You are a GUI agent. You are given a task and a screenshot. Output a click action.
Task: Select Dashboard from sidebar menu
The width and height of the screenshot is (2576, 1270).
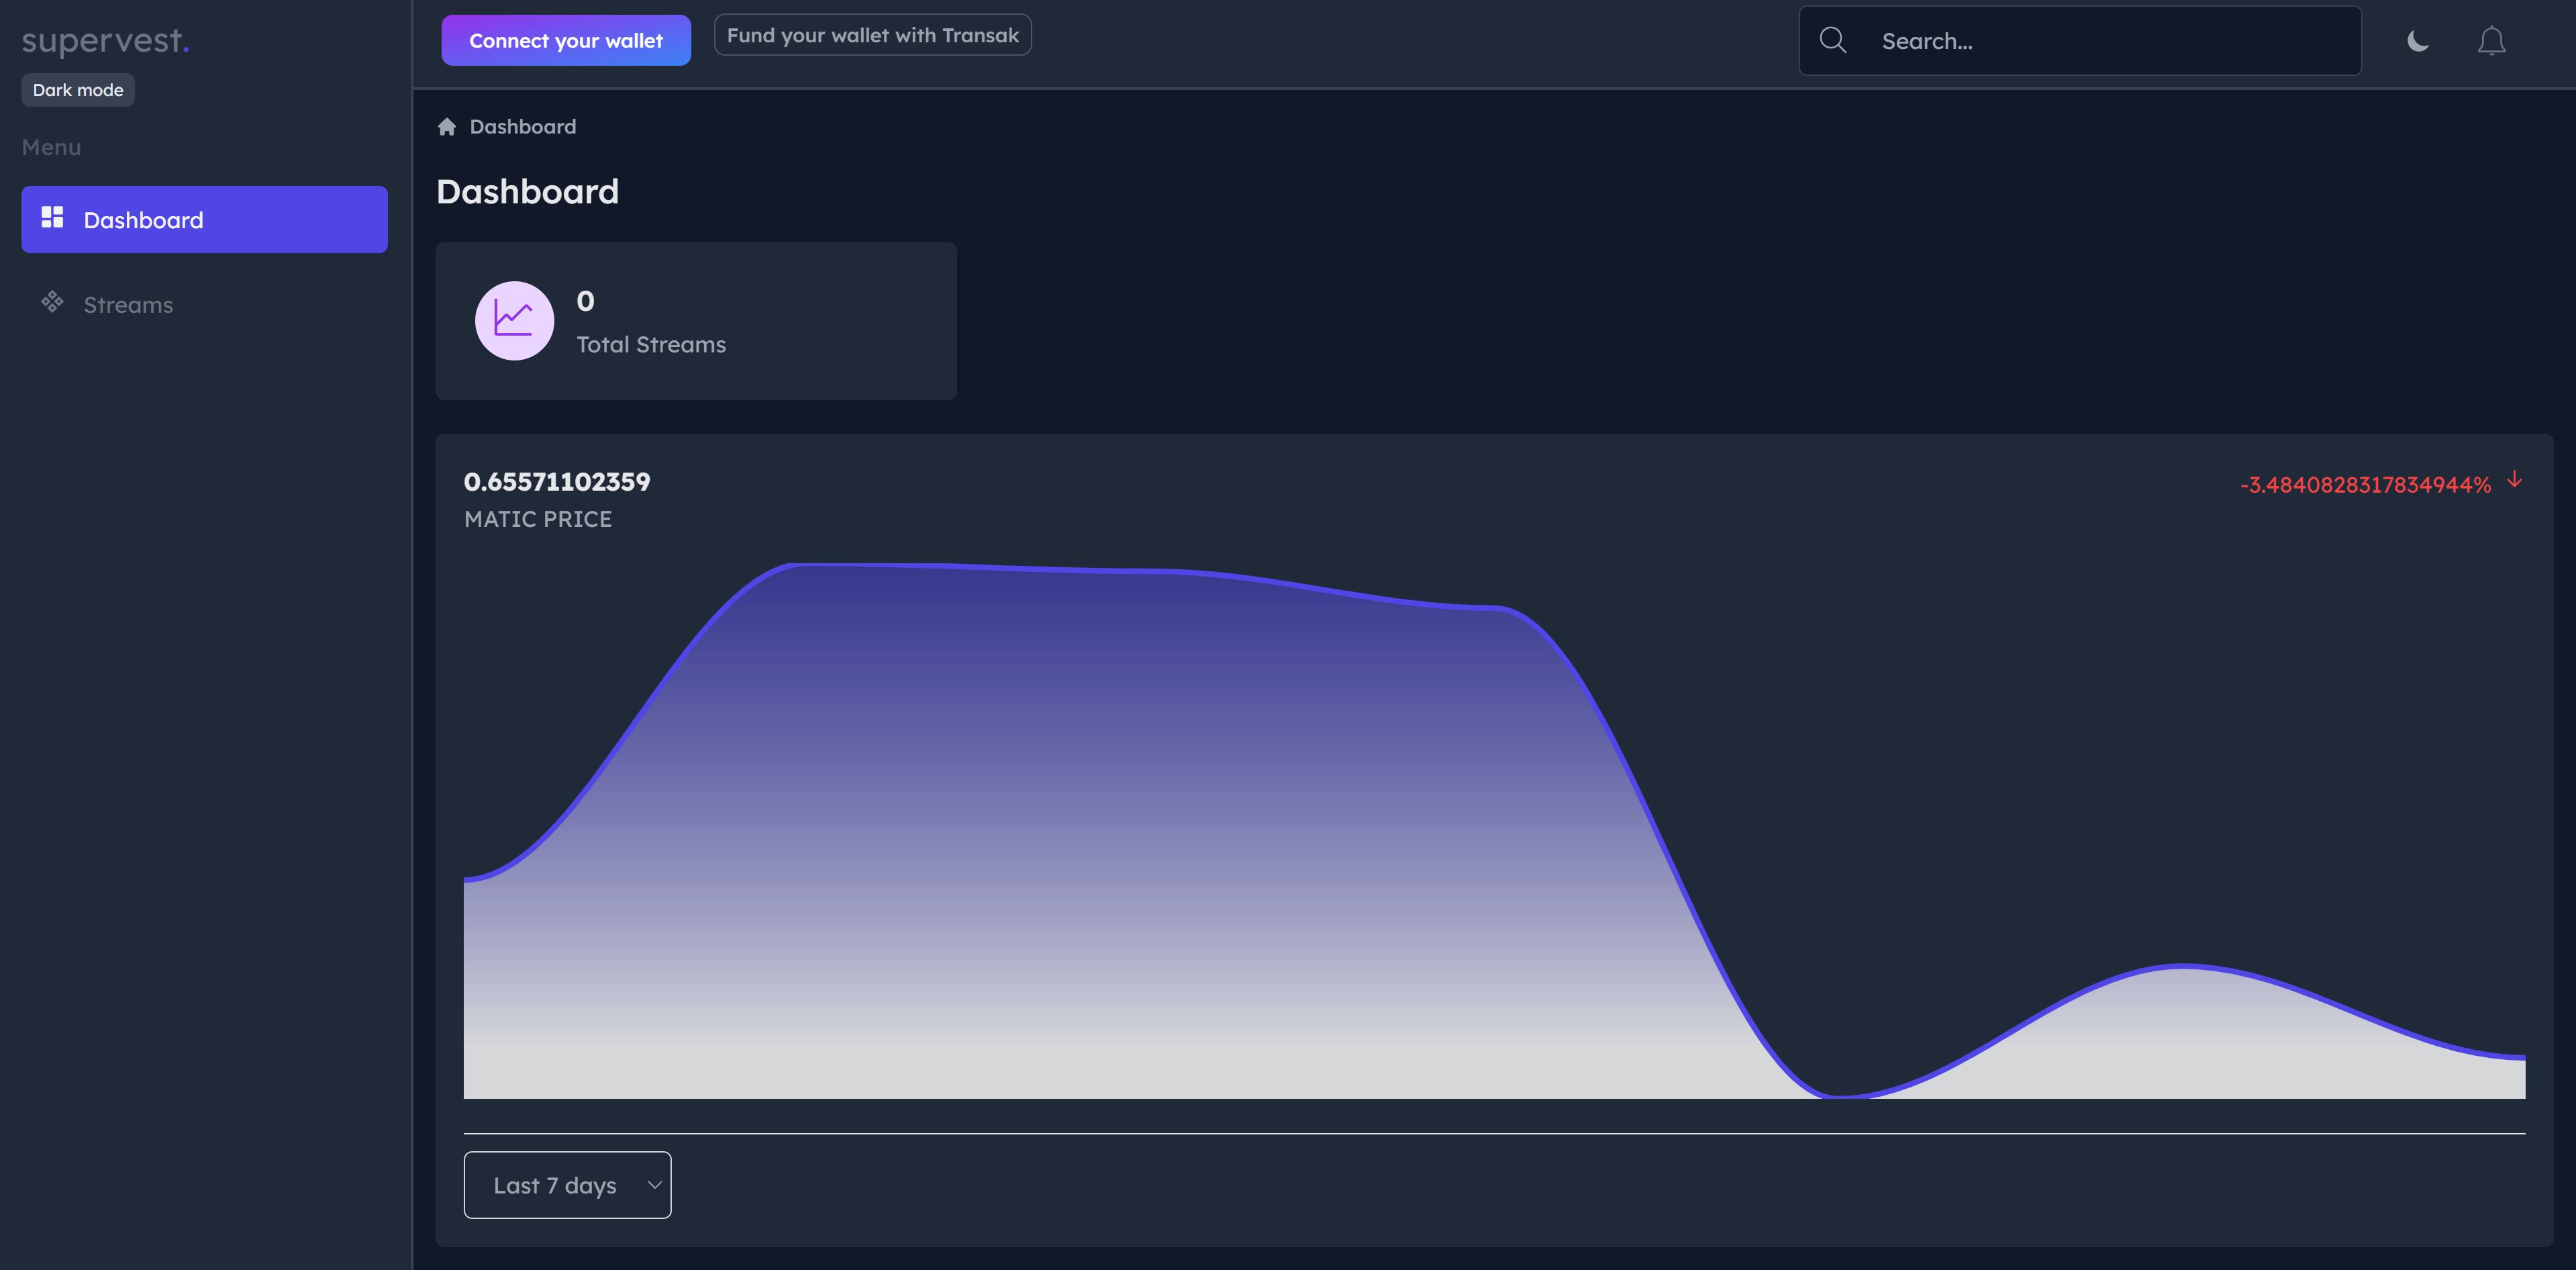click(x=204, y=219)
